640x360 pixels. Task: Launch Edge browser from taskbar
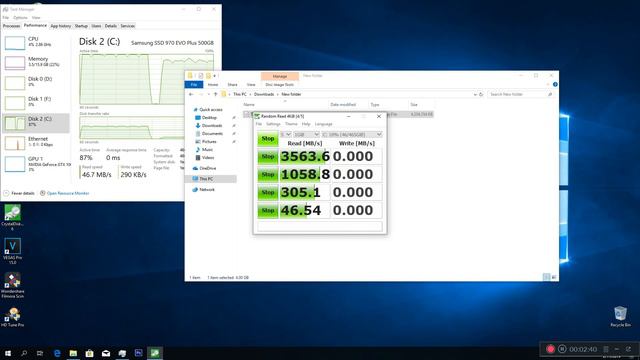[57, 353]
